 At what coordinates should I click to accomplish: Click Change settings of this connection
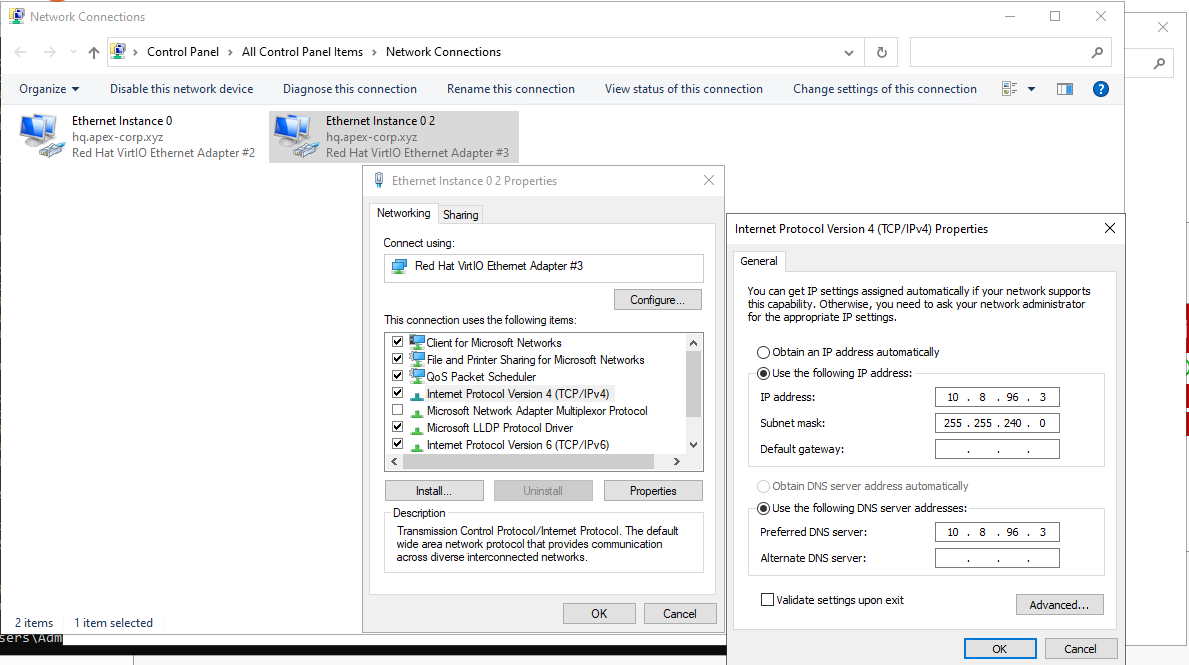885,89
